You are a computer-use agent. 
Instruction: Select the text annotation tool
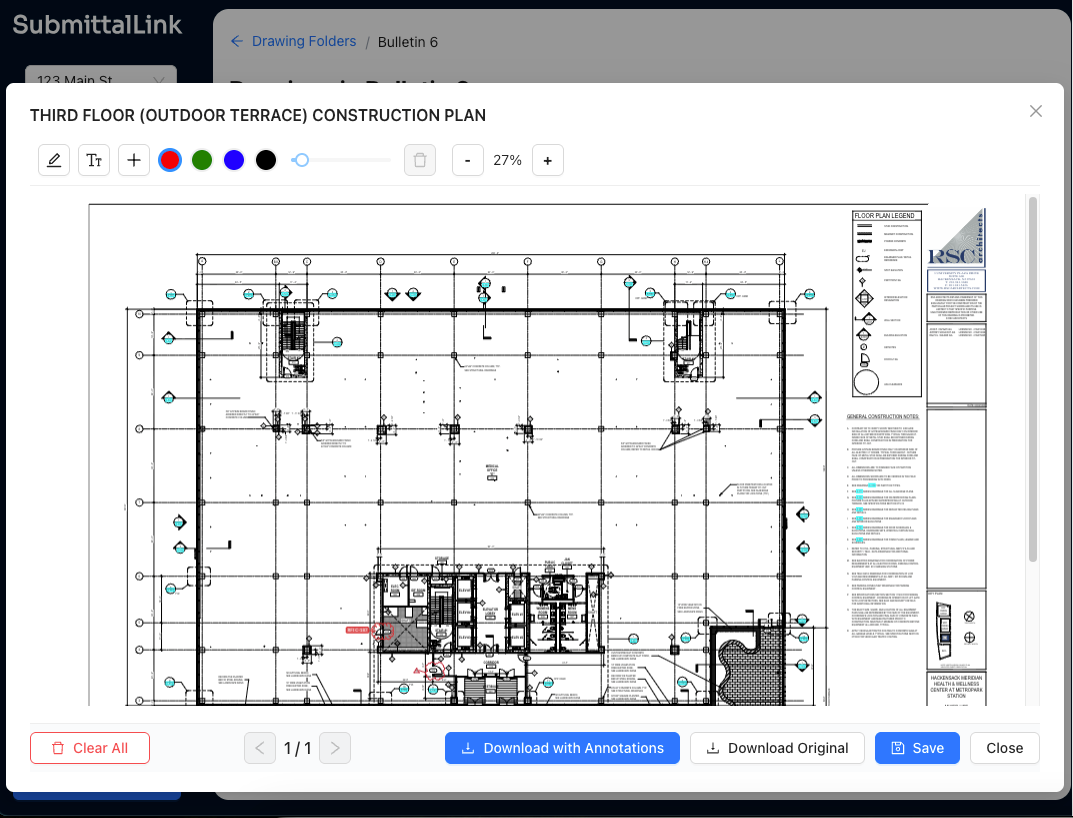[x=93, y=159]
